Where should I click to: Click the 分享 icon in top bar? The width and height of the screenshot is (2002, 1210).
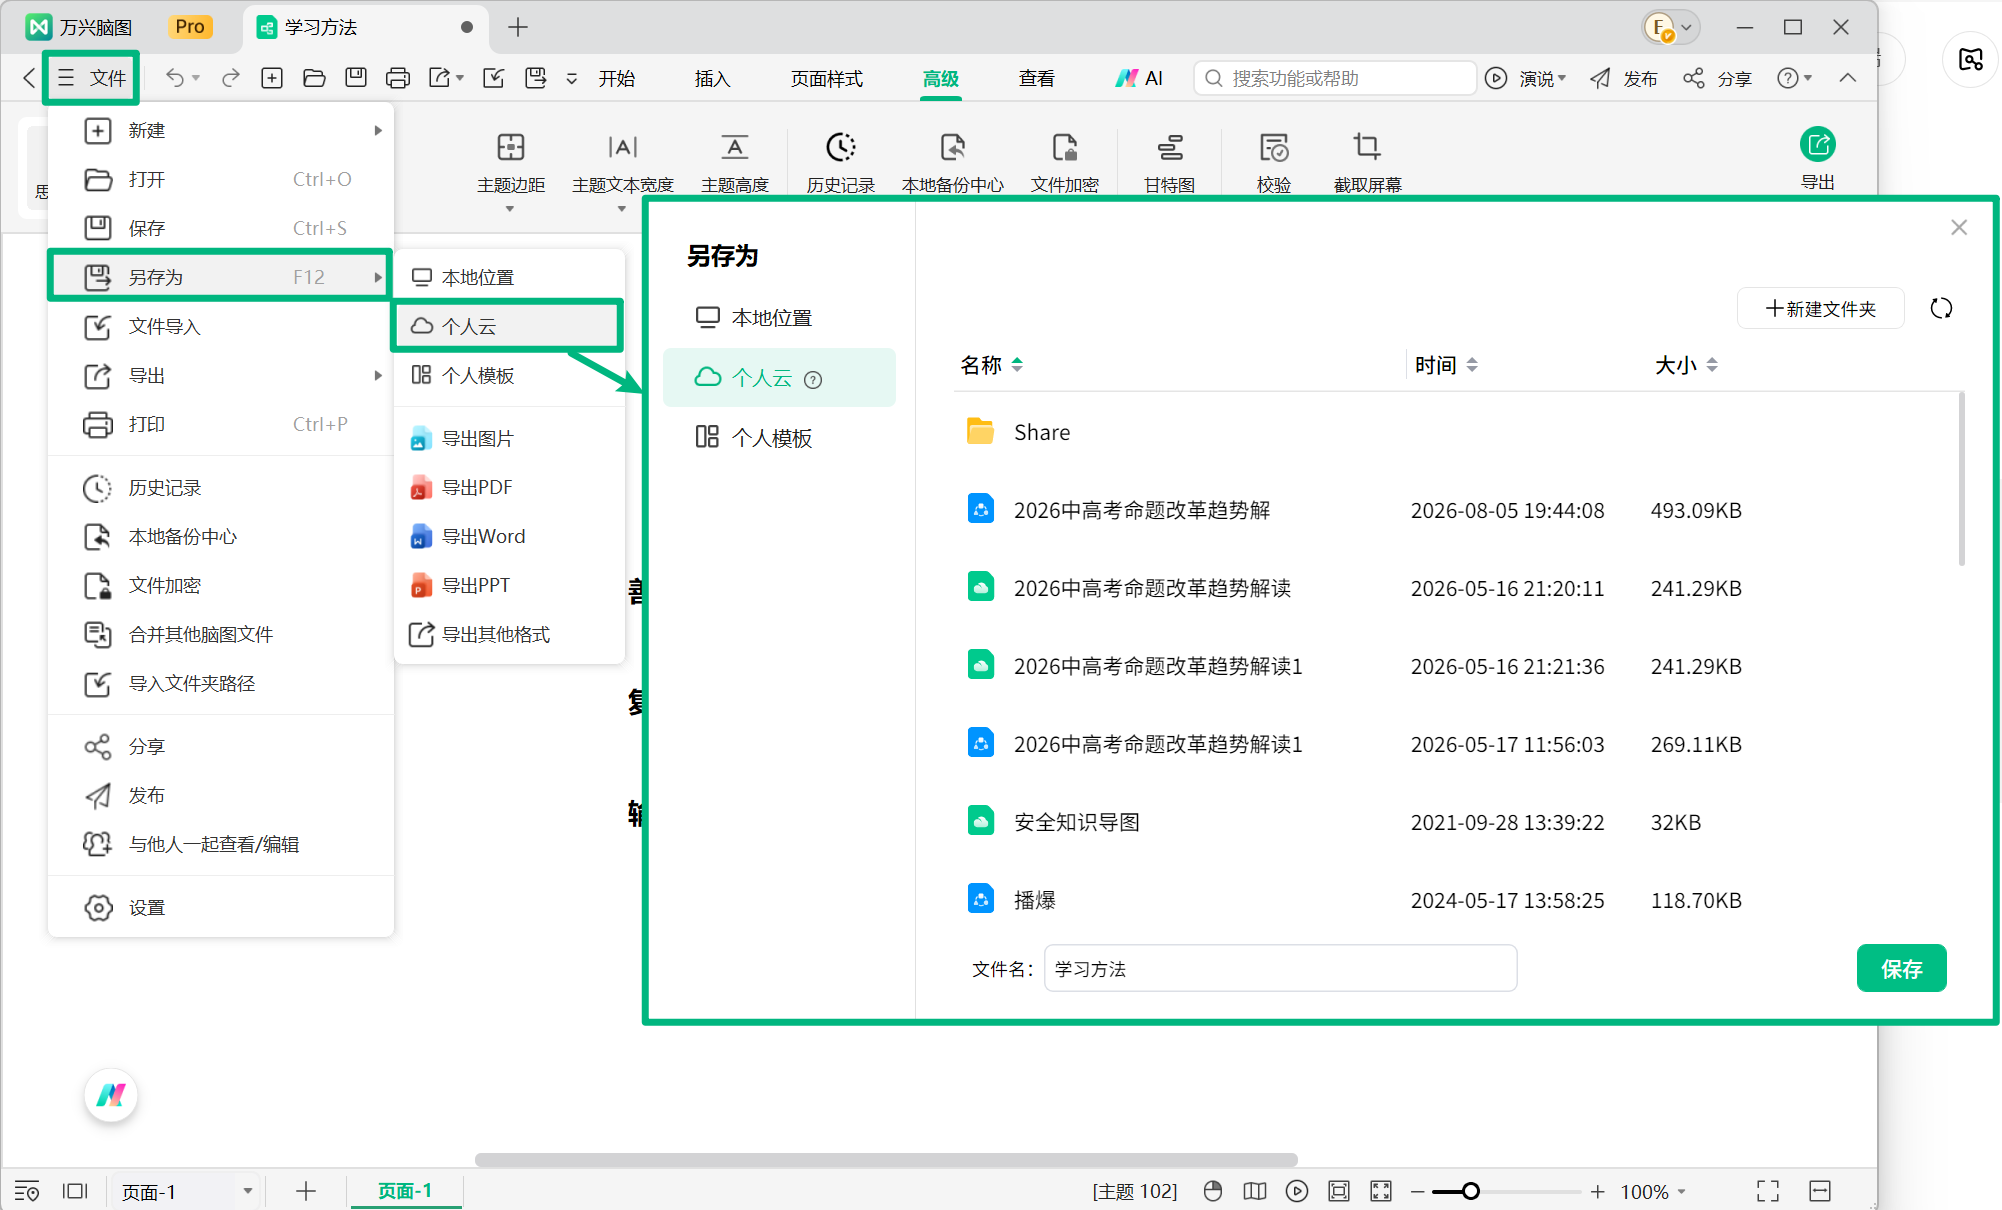(1693, 78)
